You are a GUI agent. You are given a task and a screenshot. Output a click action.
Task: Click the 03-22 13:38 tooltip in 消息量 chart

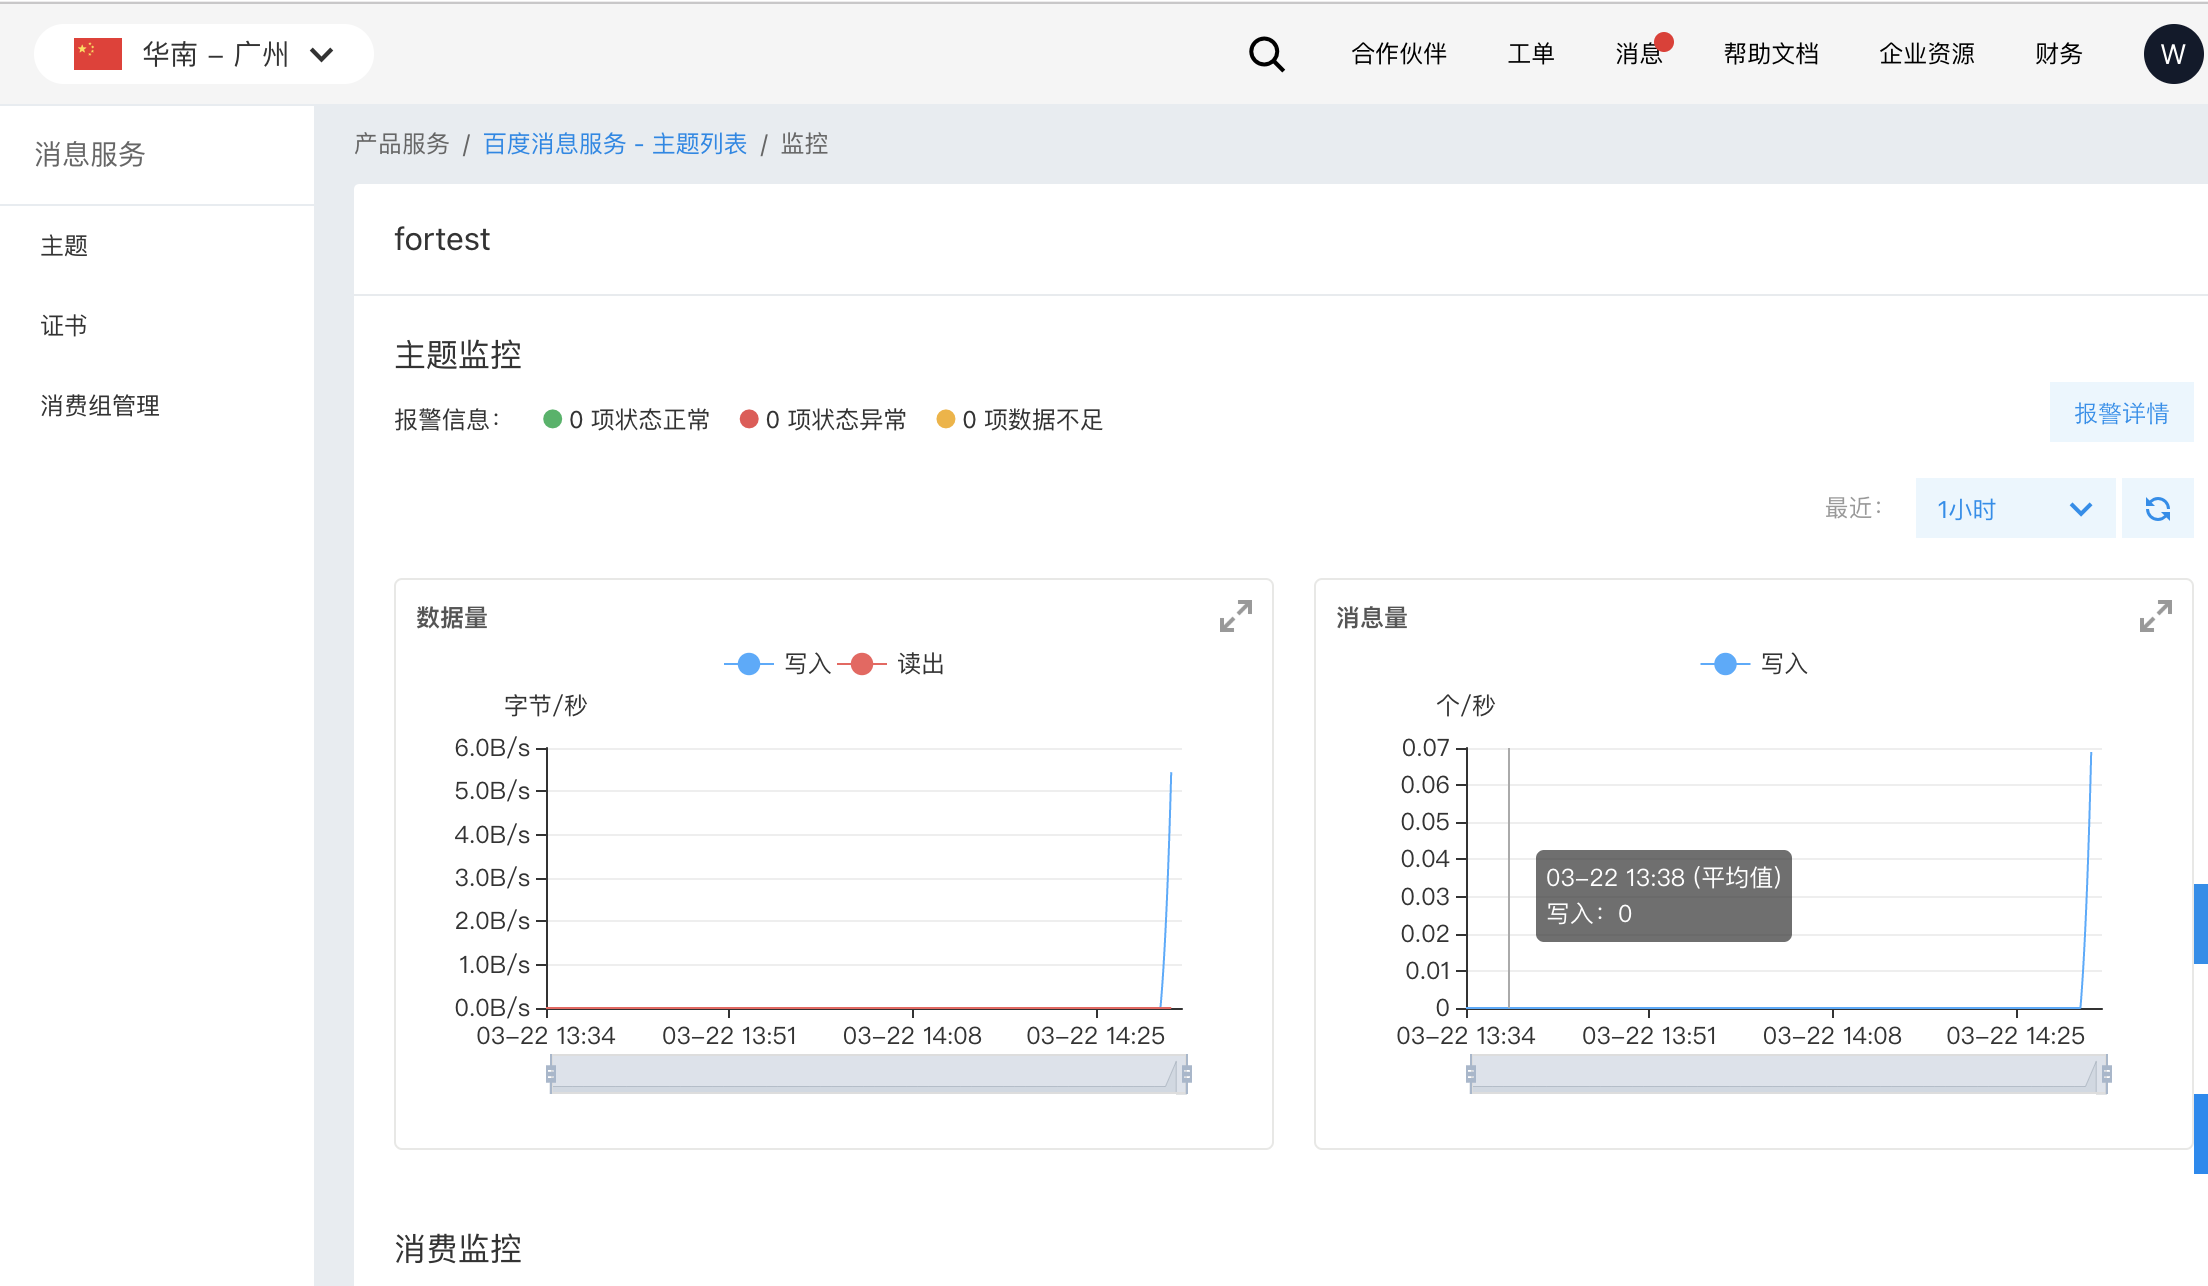click(x=1664, y=896)
